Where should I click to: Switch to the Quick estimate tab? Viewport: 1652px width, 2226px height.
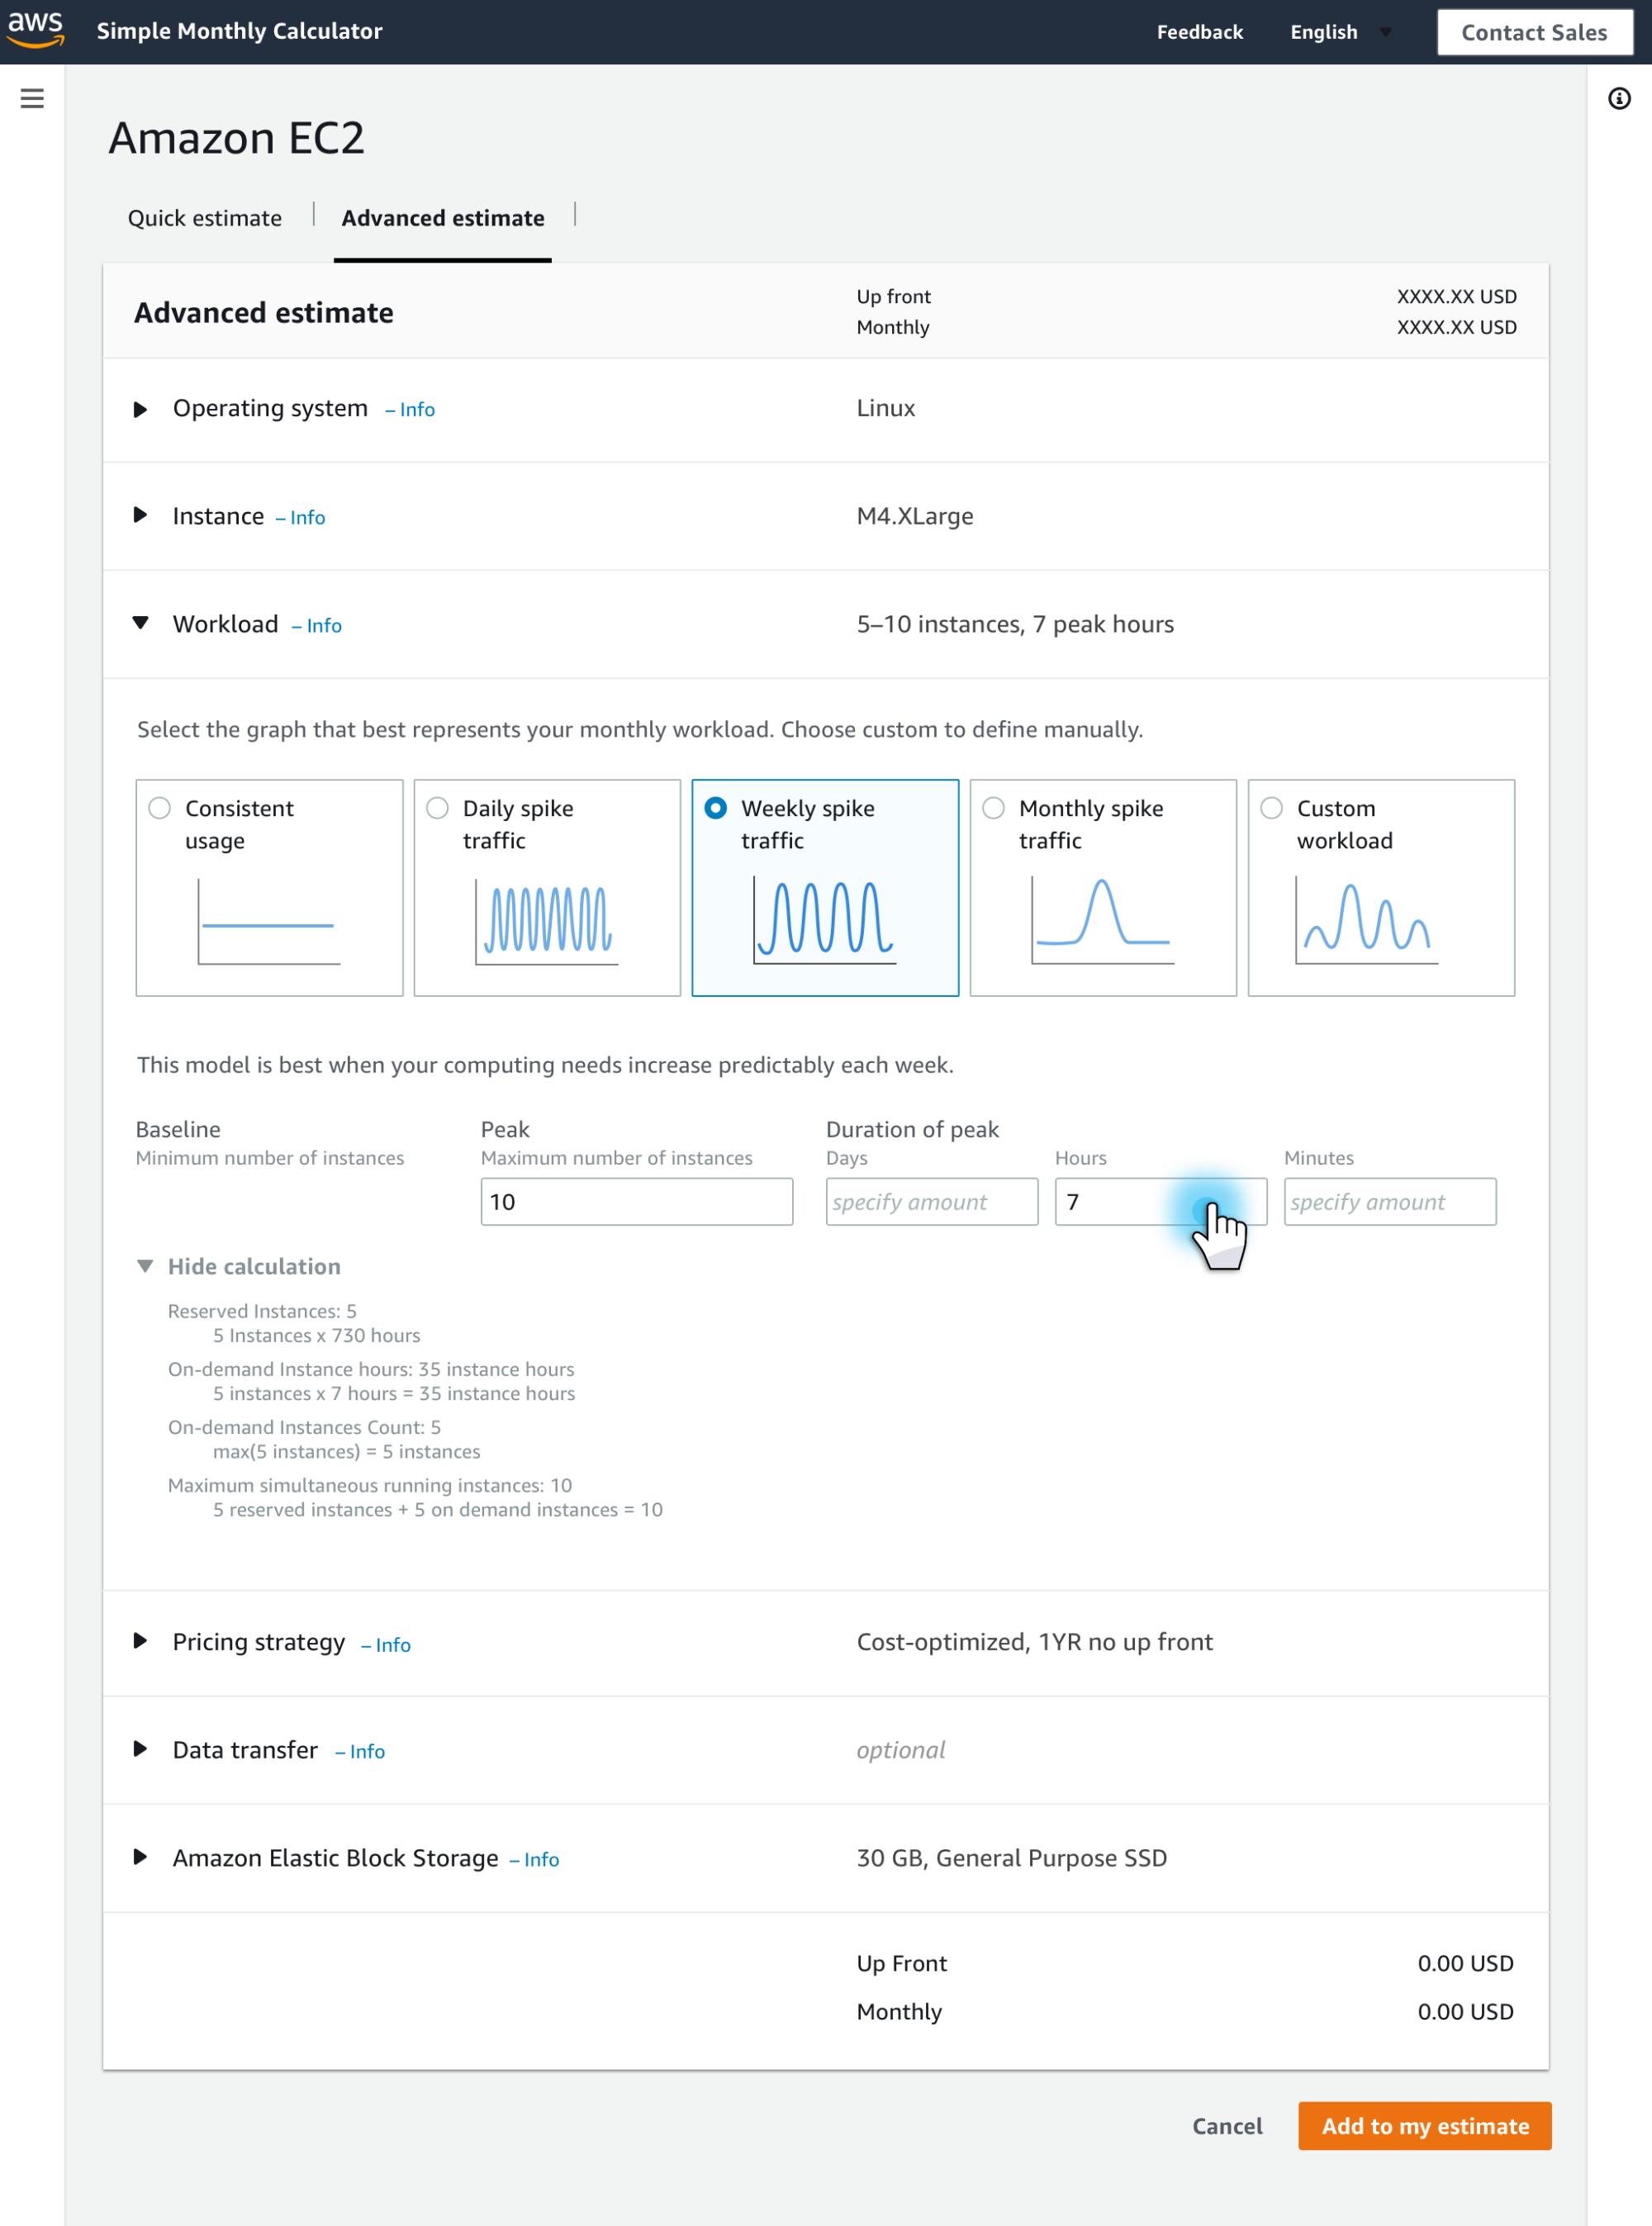(205, 218)
